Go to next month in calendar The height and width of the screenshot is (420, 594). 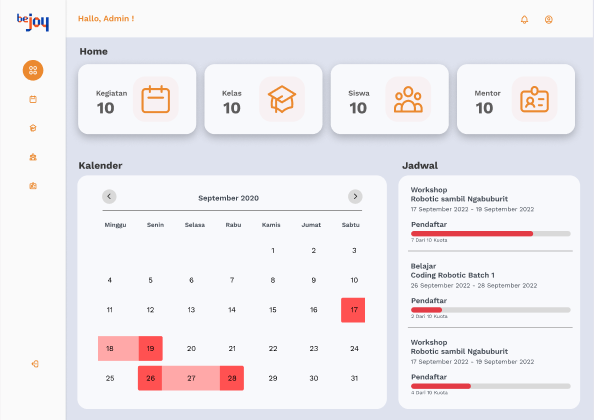click(x=355, y=196)
